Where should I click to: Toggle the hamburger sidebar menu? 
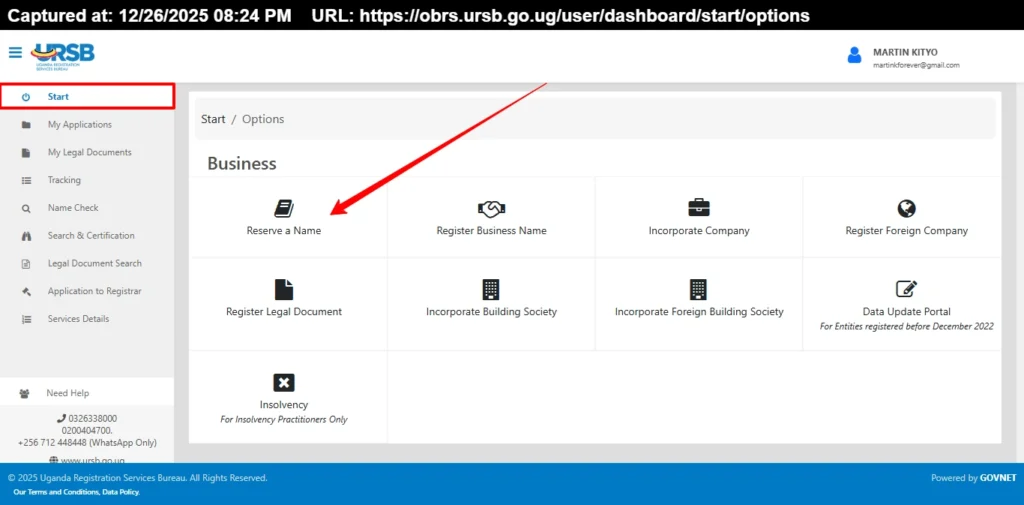(15, 53)
